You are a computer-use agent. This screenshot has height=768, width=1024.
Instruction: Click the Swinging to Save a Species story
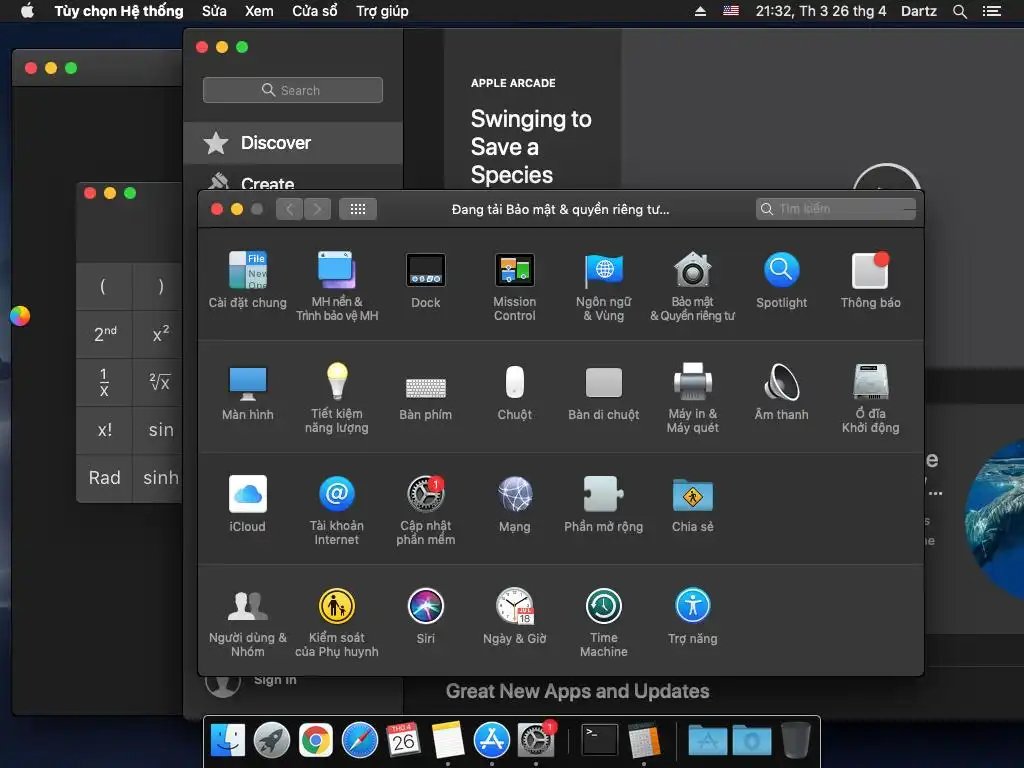531,147
